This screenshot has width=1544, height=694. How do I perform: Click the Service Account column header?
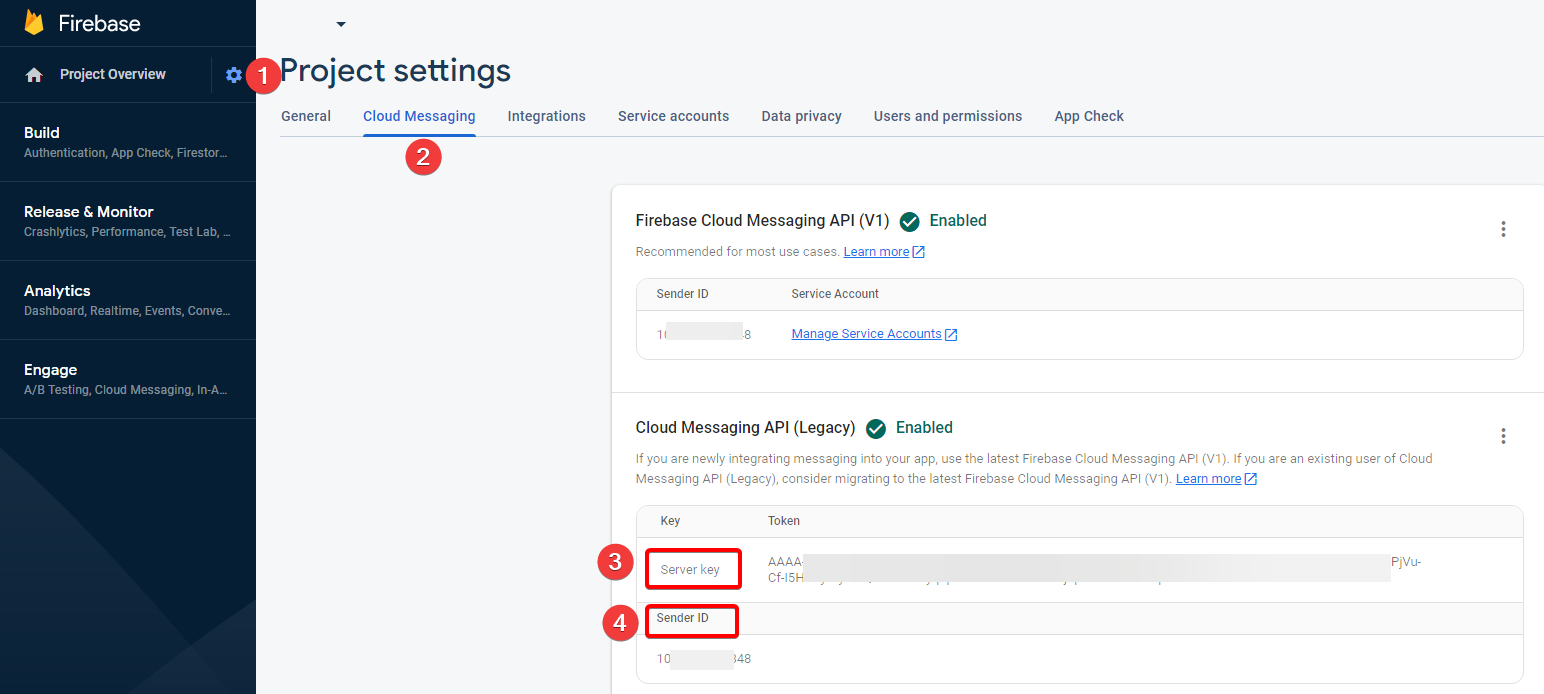(x=835, y=294)
